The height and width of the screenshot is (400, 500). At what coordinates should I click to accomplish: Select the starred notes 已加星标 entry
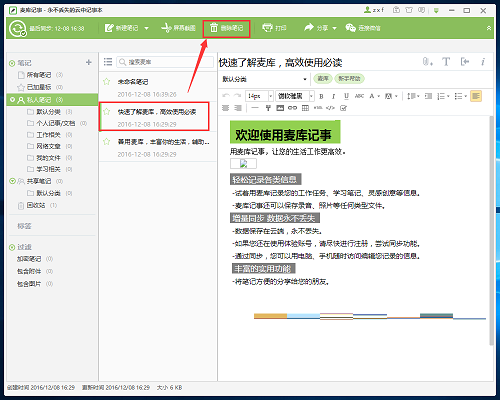click(40, 87)
